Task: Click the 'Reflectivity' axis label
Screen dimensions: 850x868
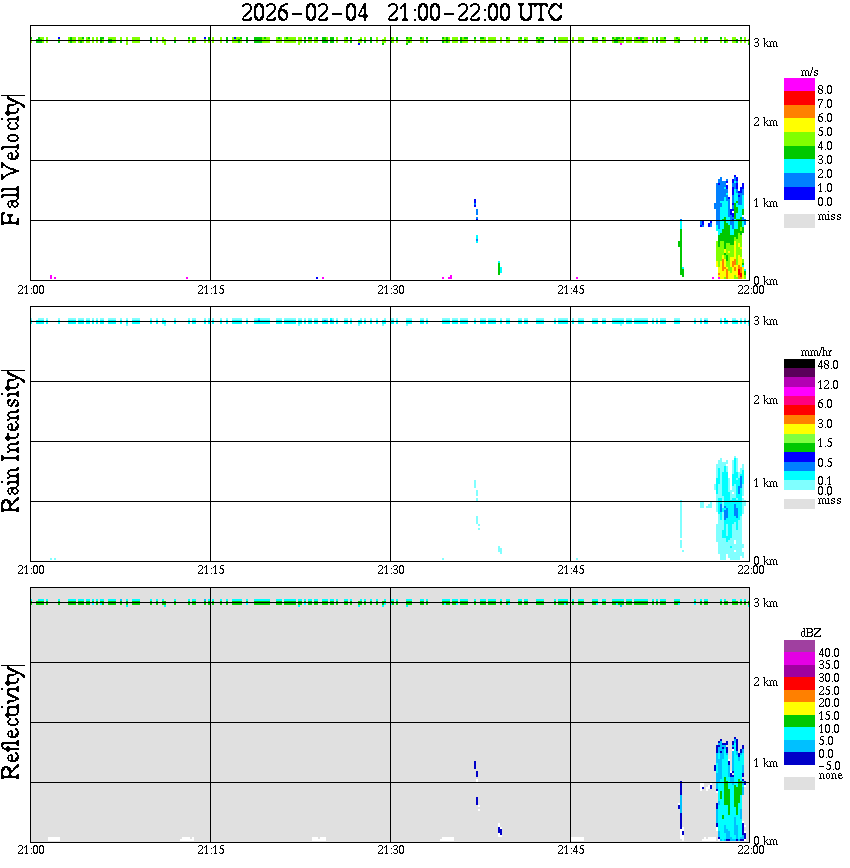Action: (12, 722)
